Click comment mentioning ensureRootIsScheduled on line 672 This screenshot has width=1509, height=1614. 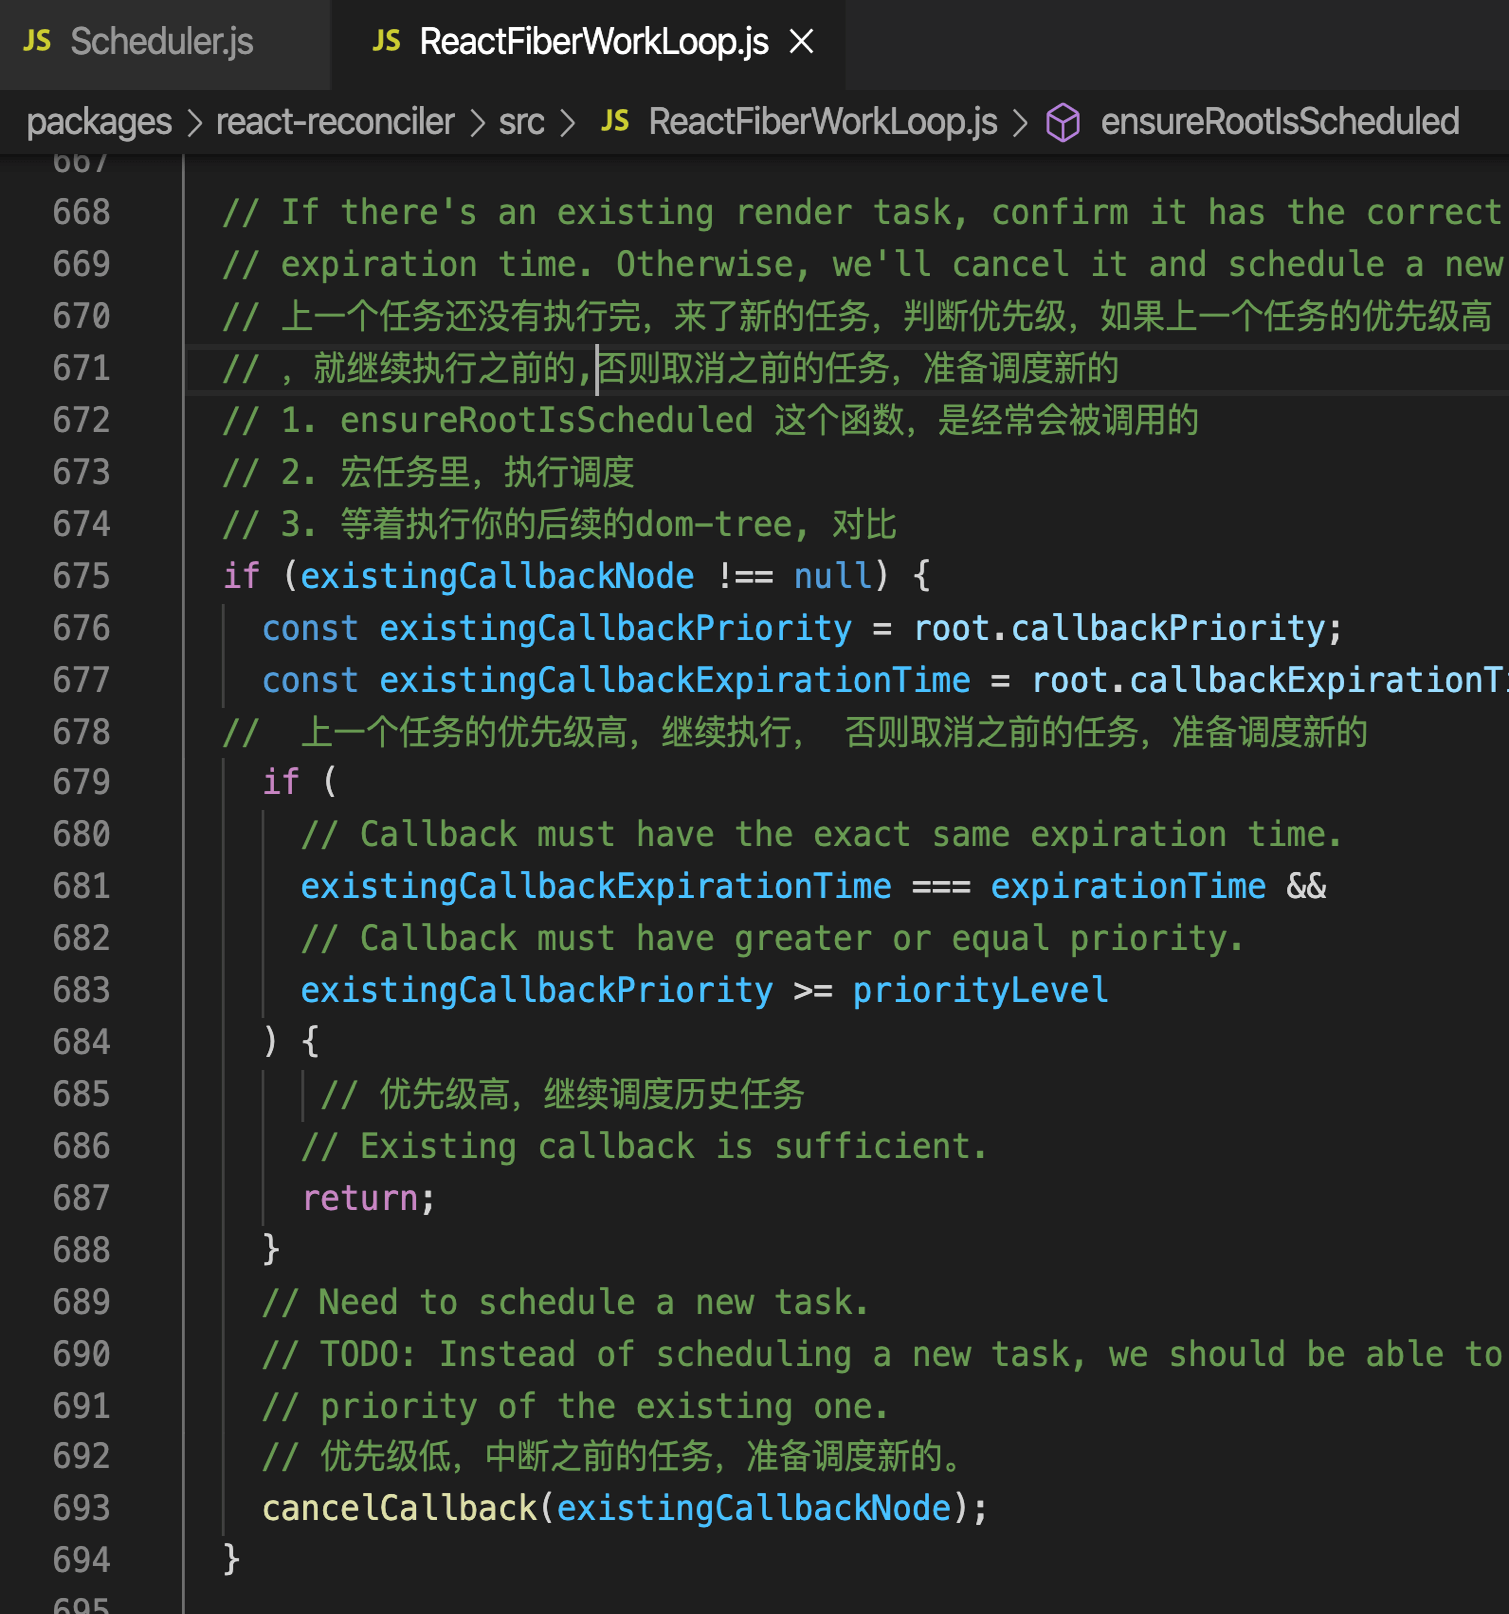[710, 420]
